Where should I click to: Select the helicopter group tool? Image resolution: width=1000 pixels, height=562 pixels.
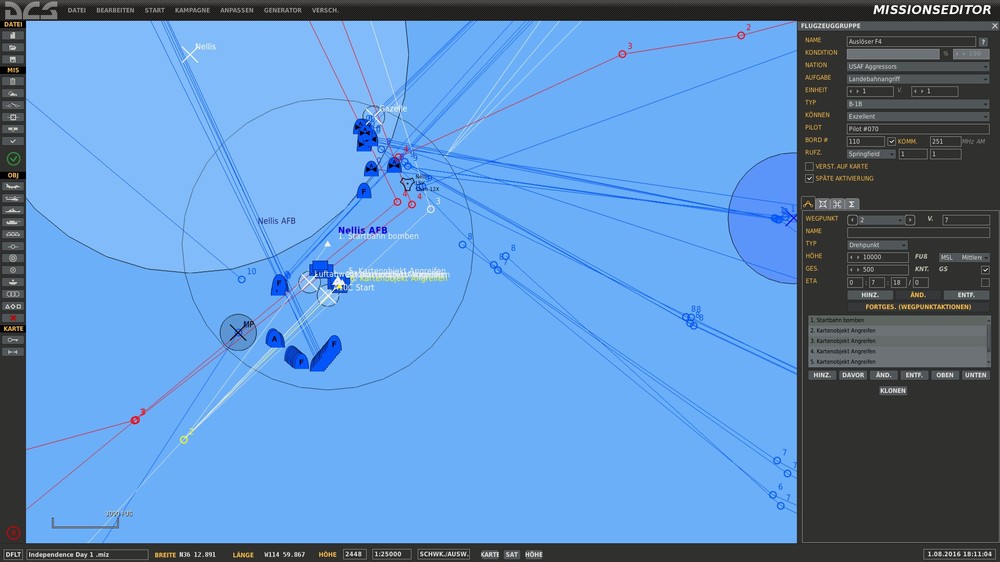[13, 198]
